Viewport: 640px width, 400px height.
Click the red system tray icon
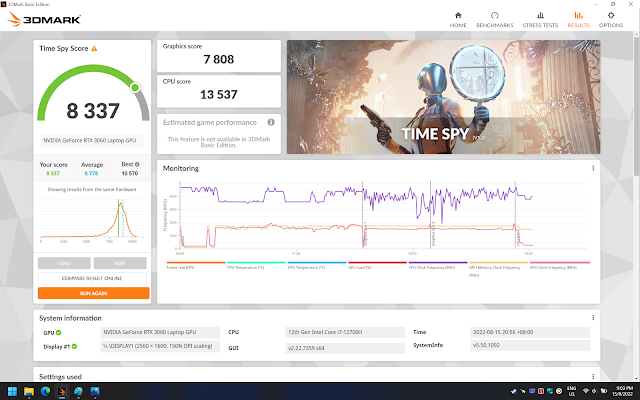(x=541, y=391)
